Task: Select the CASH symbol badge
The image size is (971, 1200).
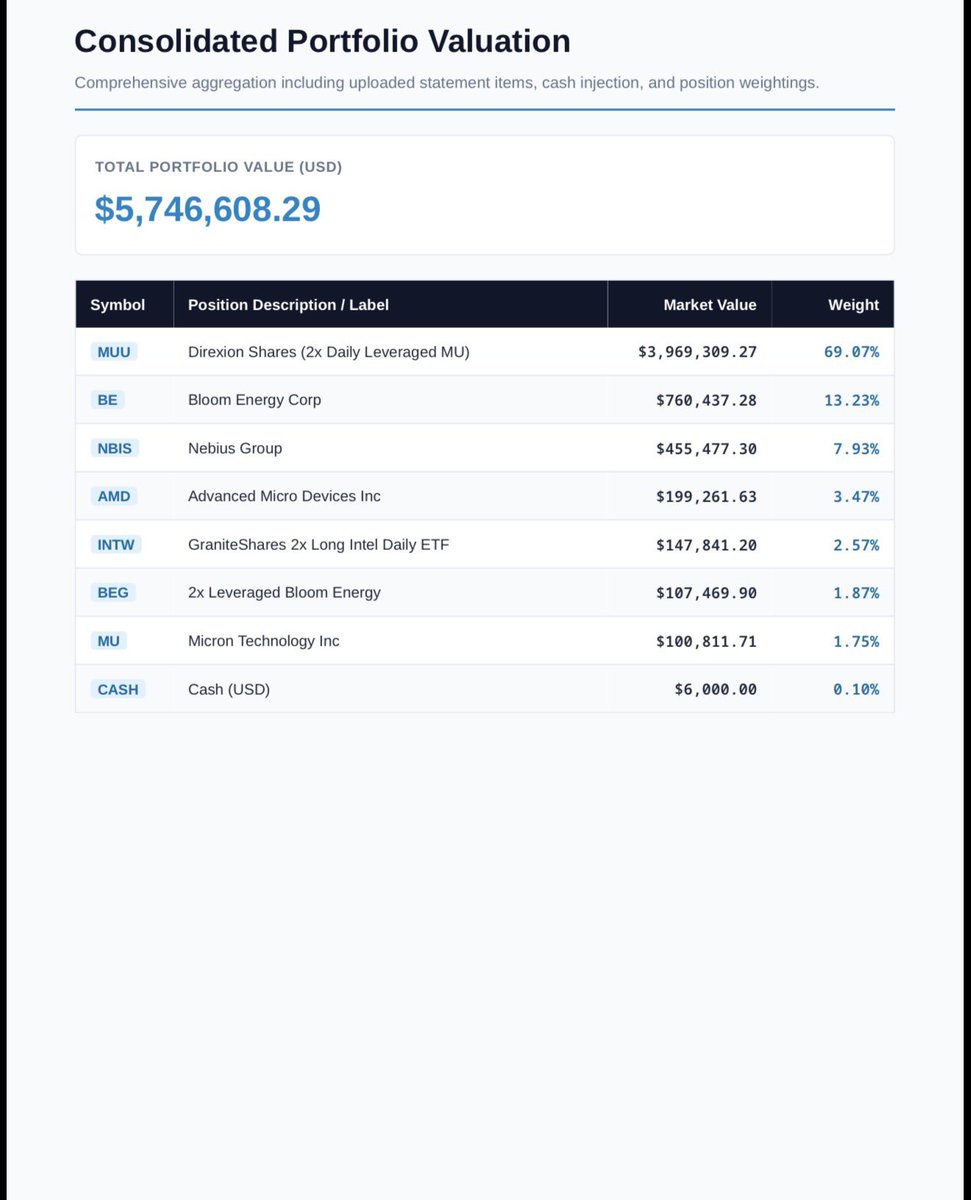Action: pos(118,688)
